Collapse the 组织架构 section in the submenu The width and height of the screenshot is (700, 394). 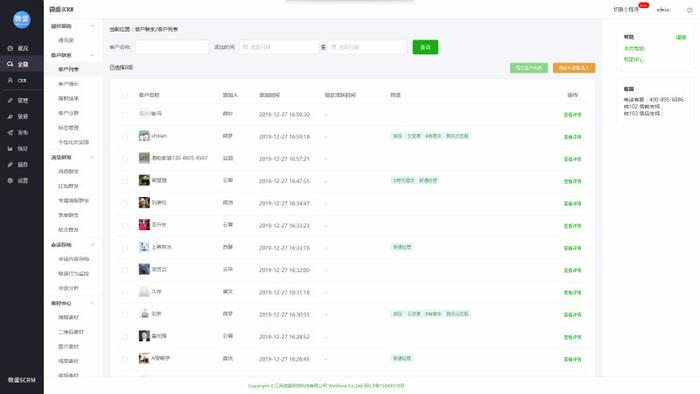click(x=92, y=26)
